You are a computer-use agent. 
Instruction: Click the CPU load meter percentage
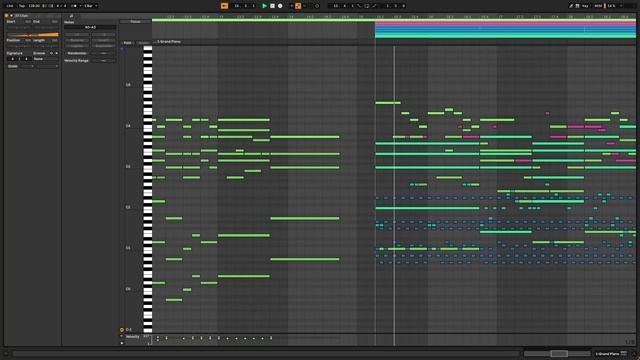[x=611, y=6]
